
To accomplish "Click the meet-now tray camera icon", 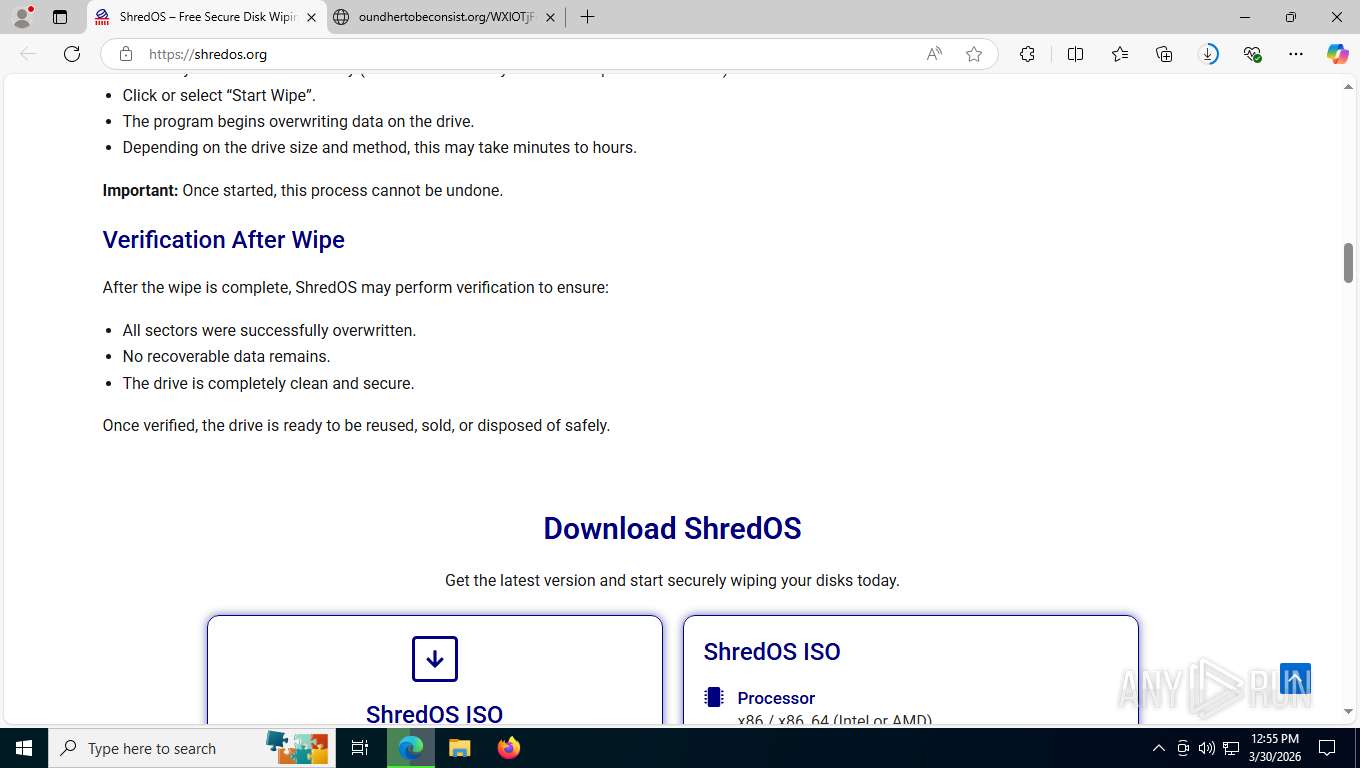I will (1183, 748).
